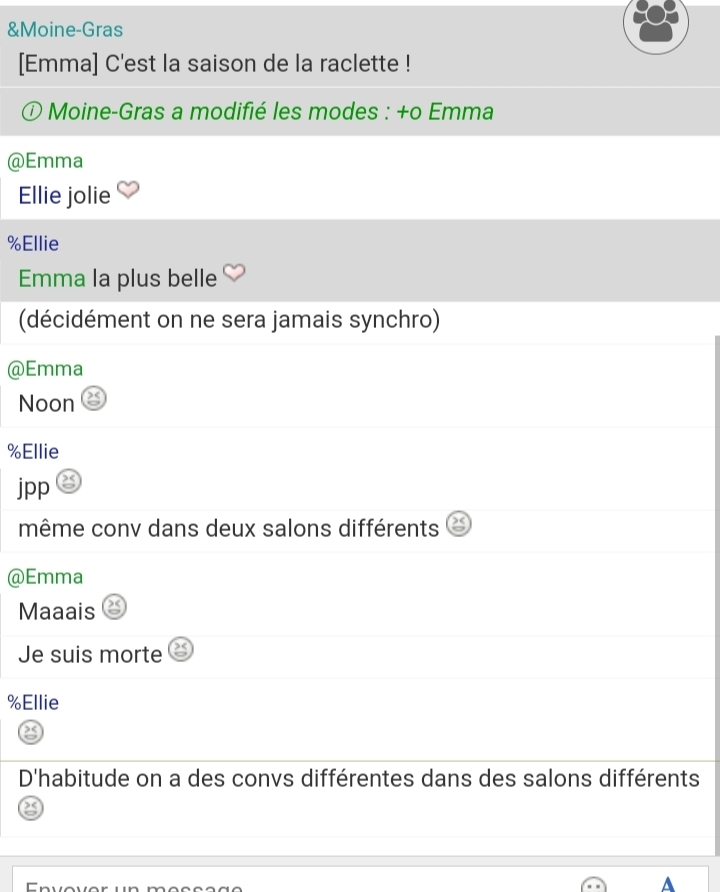The image size is (720, 892).
Task: Click @Emma nickname above "Noon"
Action: 45,369
